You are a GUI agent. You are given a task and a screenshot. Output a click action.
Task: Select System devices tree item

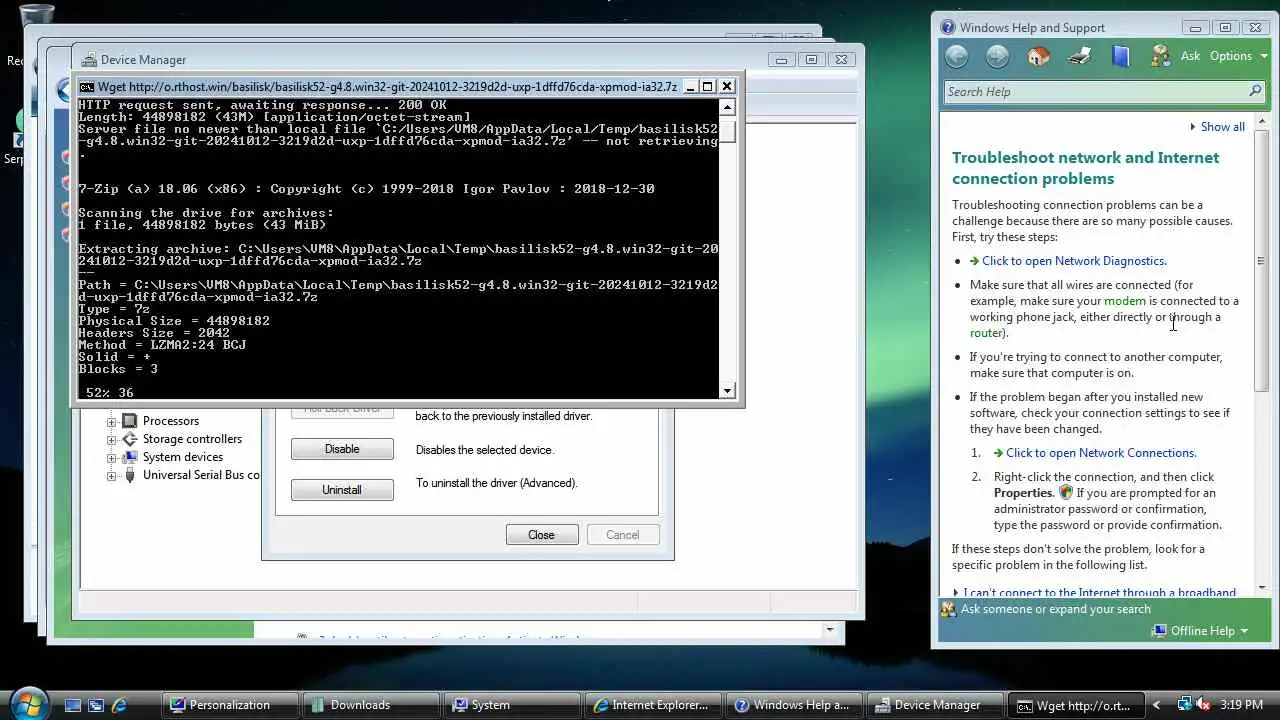click(183, 457)
